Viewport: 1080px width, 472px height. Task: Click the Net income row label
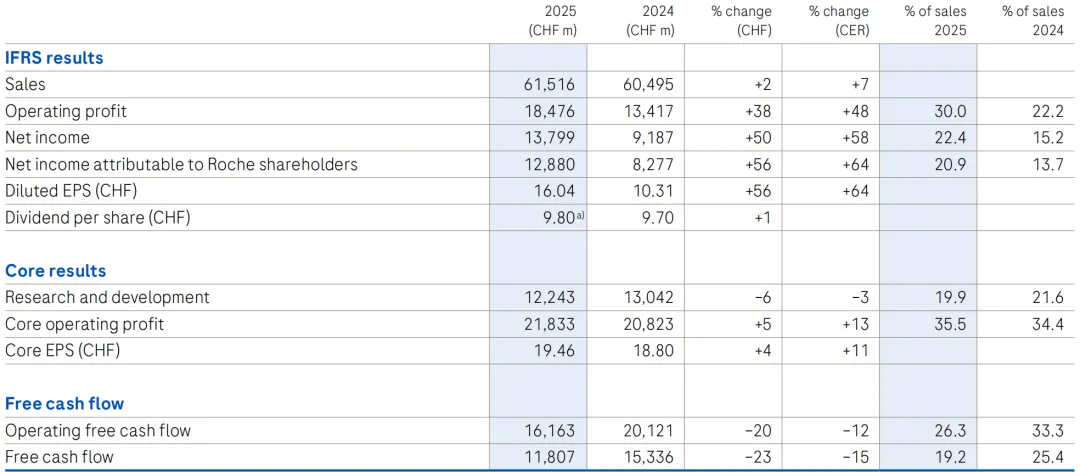[47, 138]
